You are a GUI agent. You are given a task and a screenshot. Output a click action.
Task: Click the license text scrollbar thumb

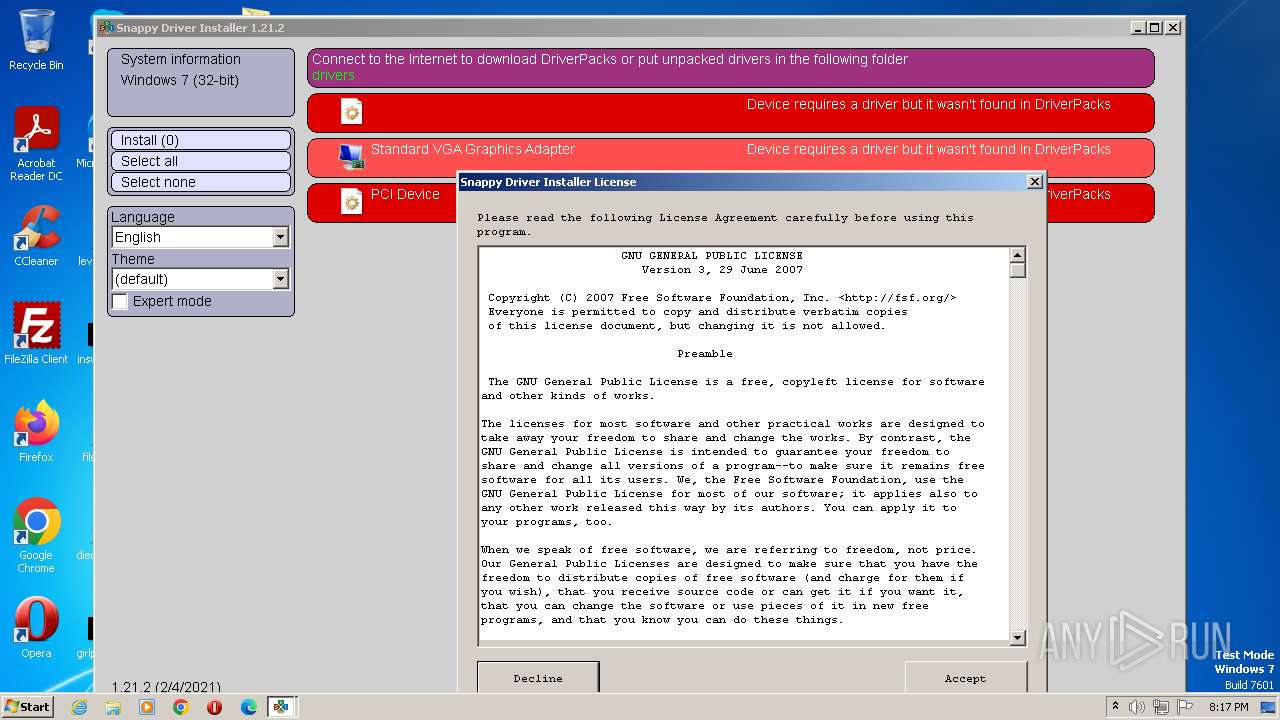click(1018, 270)
